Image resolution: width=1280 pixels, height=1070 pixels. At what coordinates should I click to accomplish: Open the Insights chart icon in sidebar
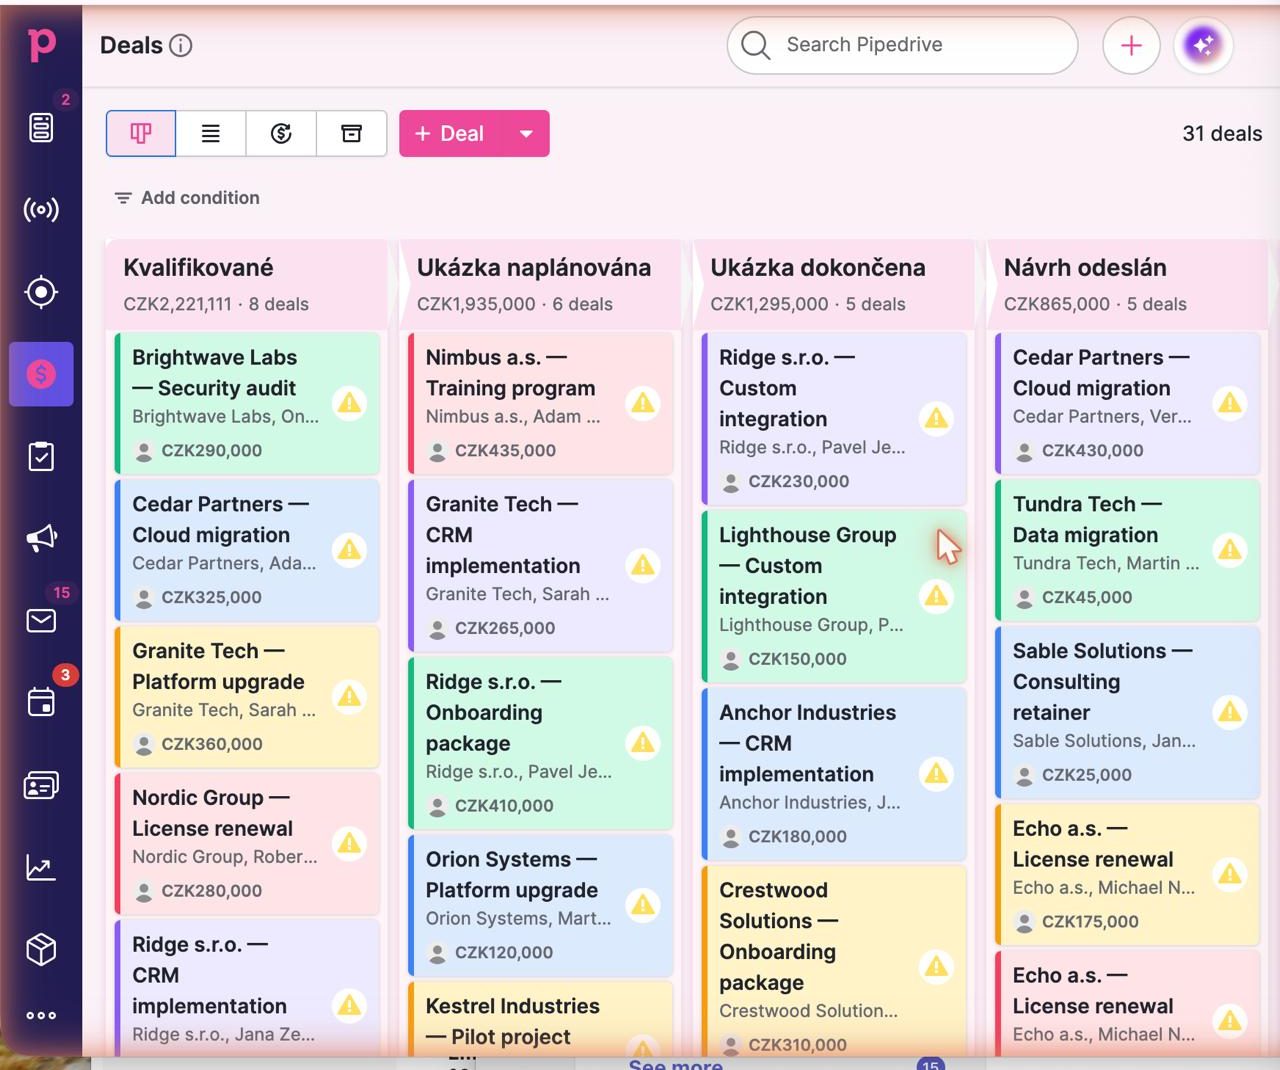pos(41,867)
